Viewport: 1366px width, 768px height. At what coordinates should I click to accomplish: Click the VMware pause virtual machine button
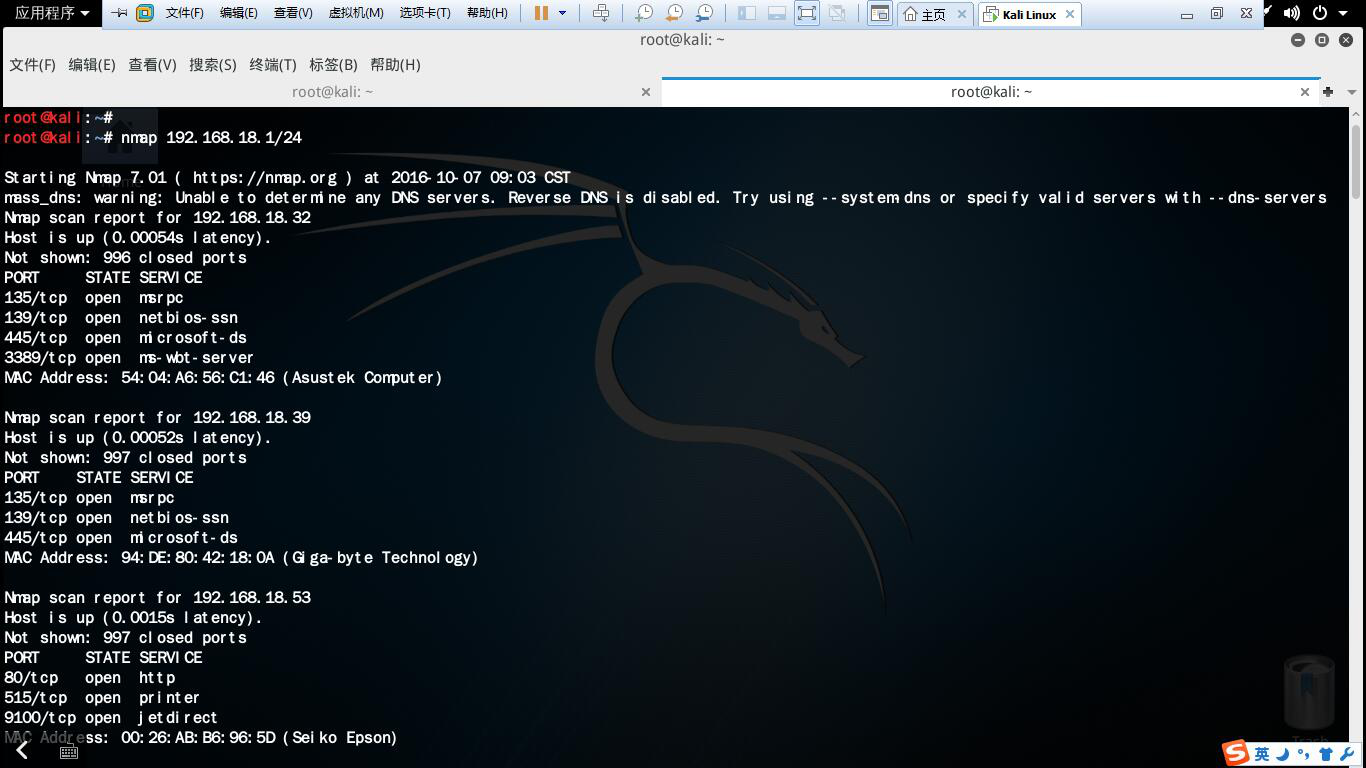tap(541, 13)
